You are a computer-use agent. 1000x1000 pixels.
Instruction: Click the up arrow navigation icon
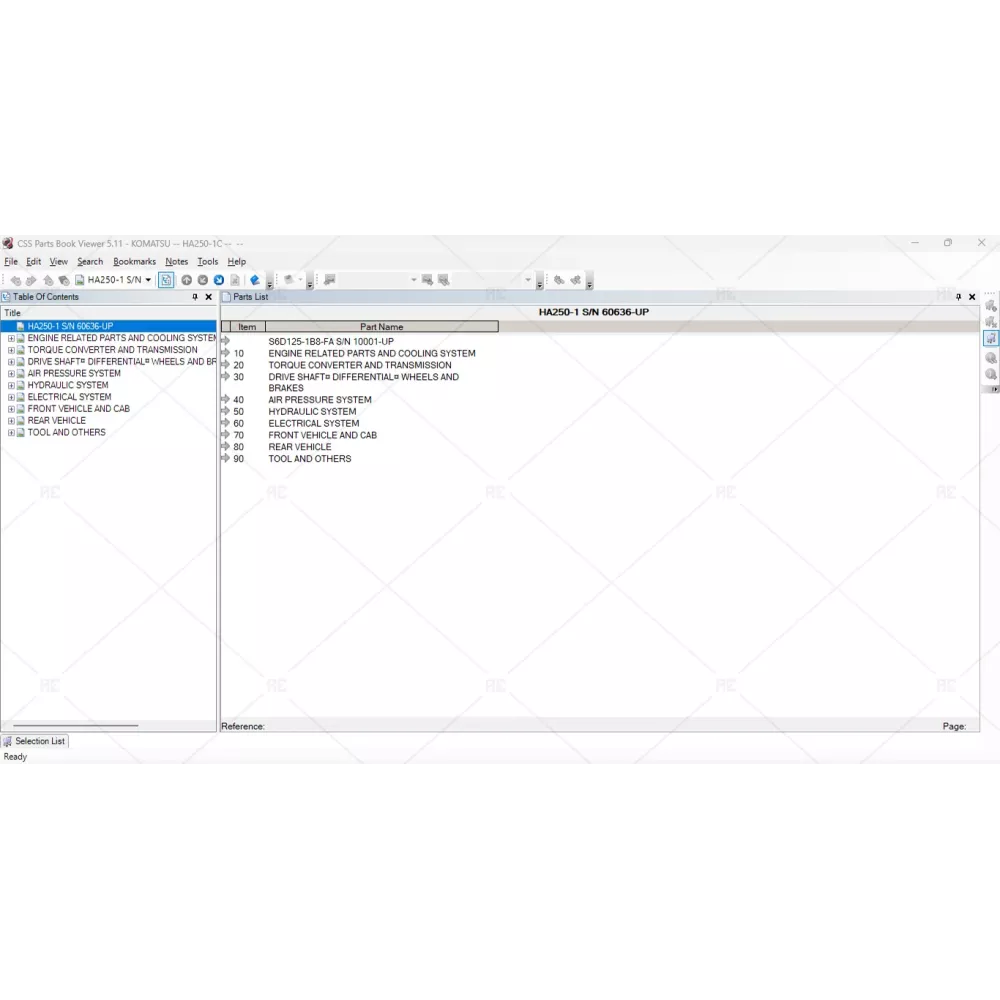point(186,280)
